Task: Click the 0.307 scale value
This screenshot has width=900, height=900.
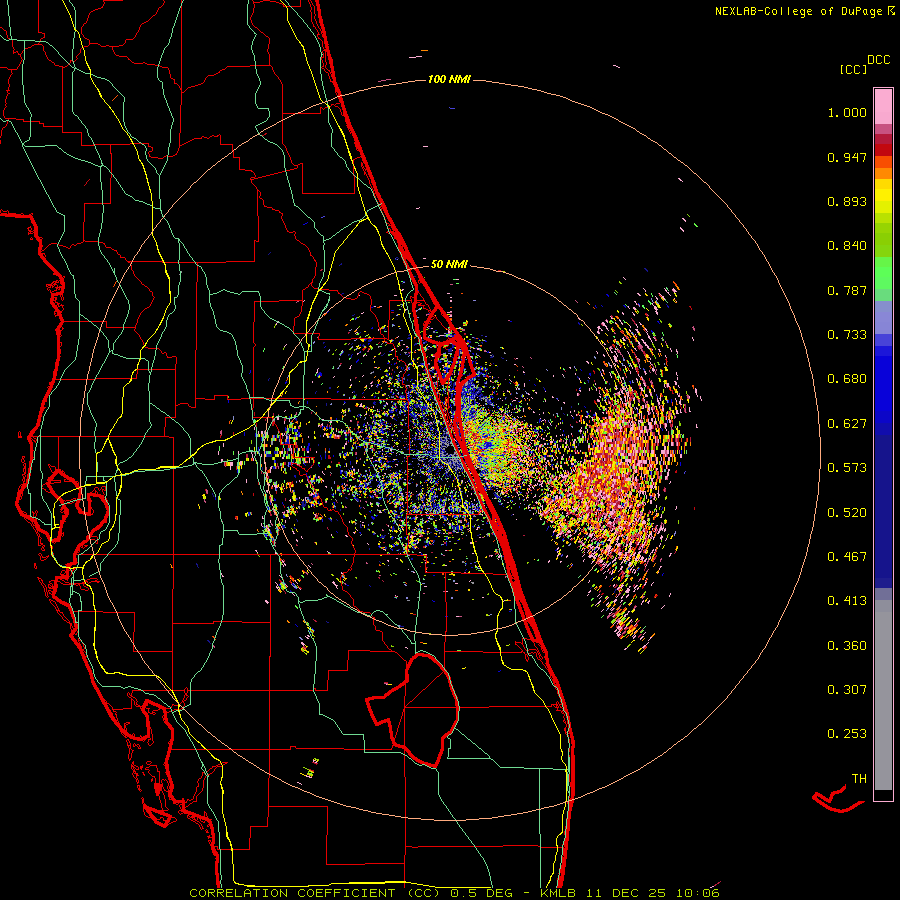Action: (847, 690)
